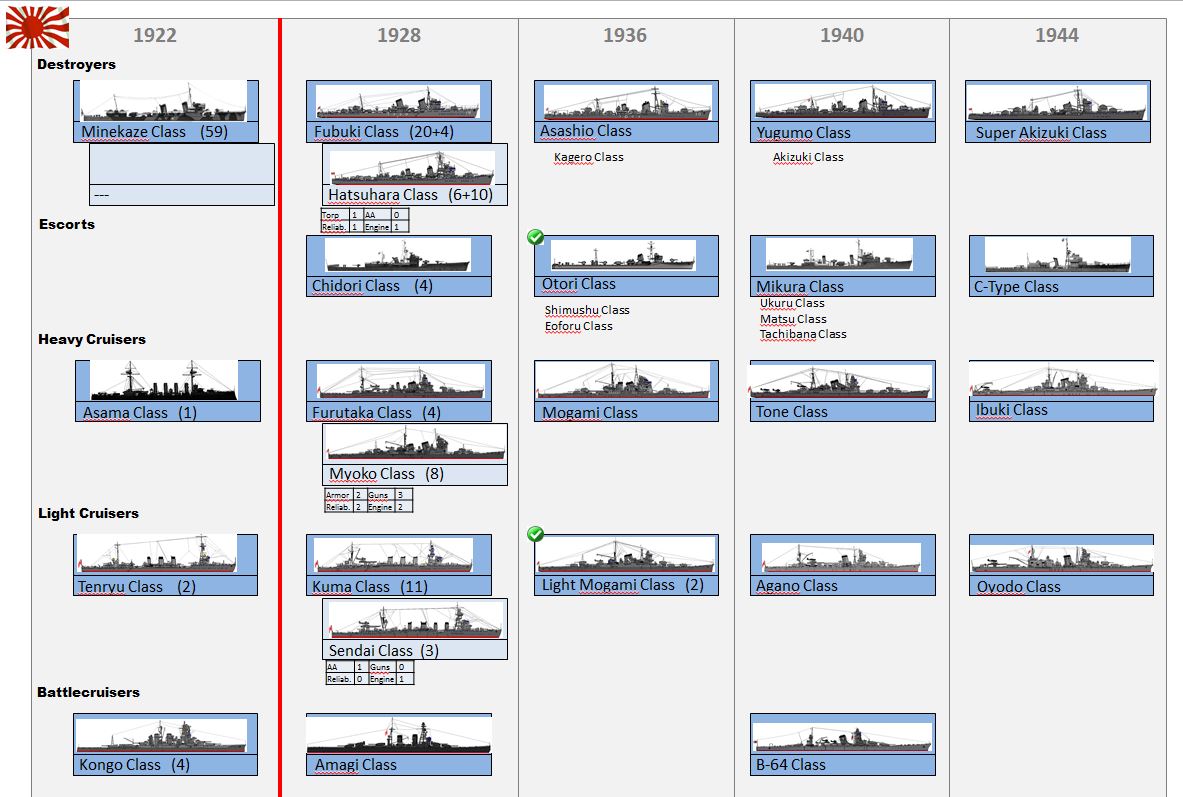This screenshot has width=1183, height=797.
Task: Click the Super Akizuki Class ship image
Action: pos(1058,103)
